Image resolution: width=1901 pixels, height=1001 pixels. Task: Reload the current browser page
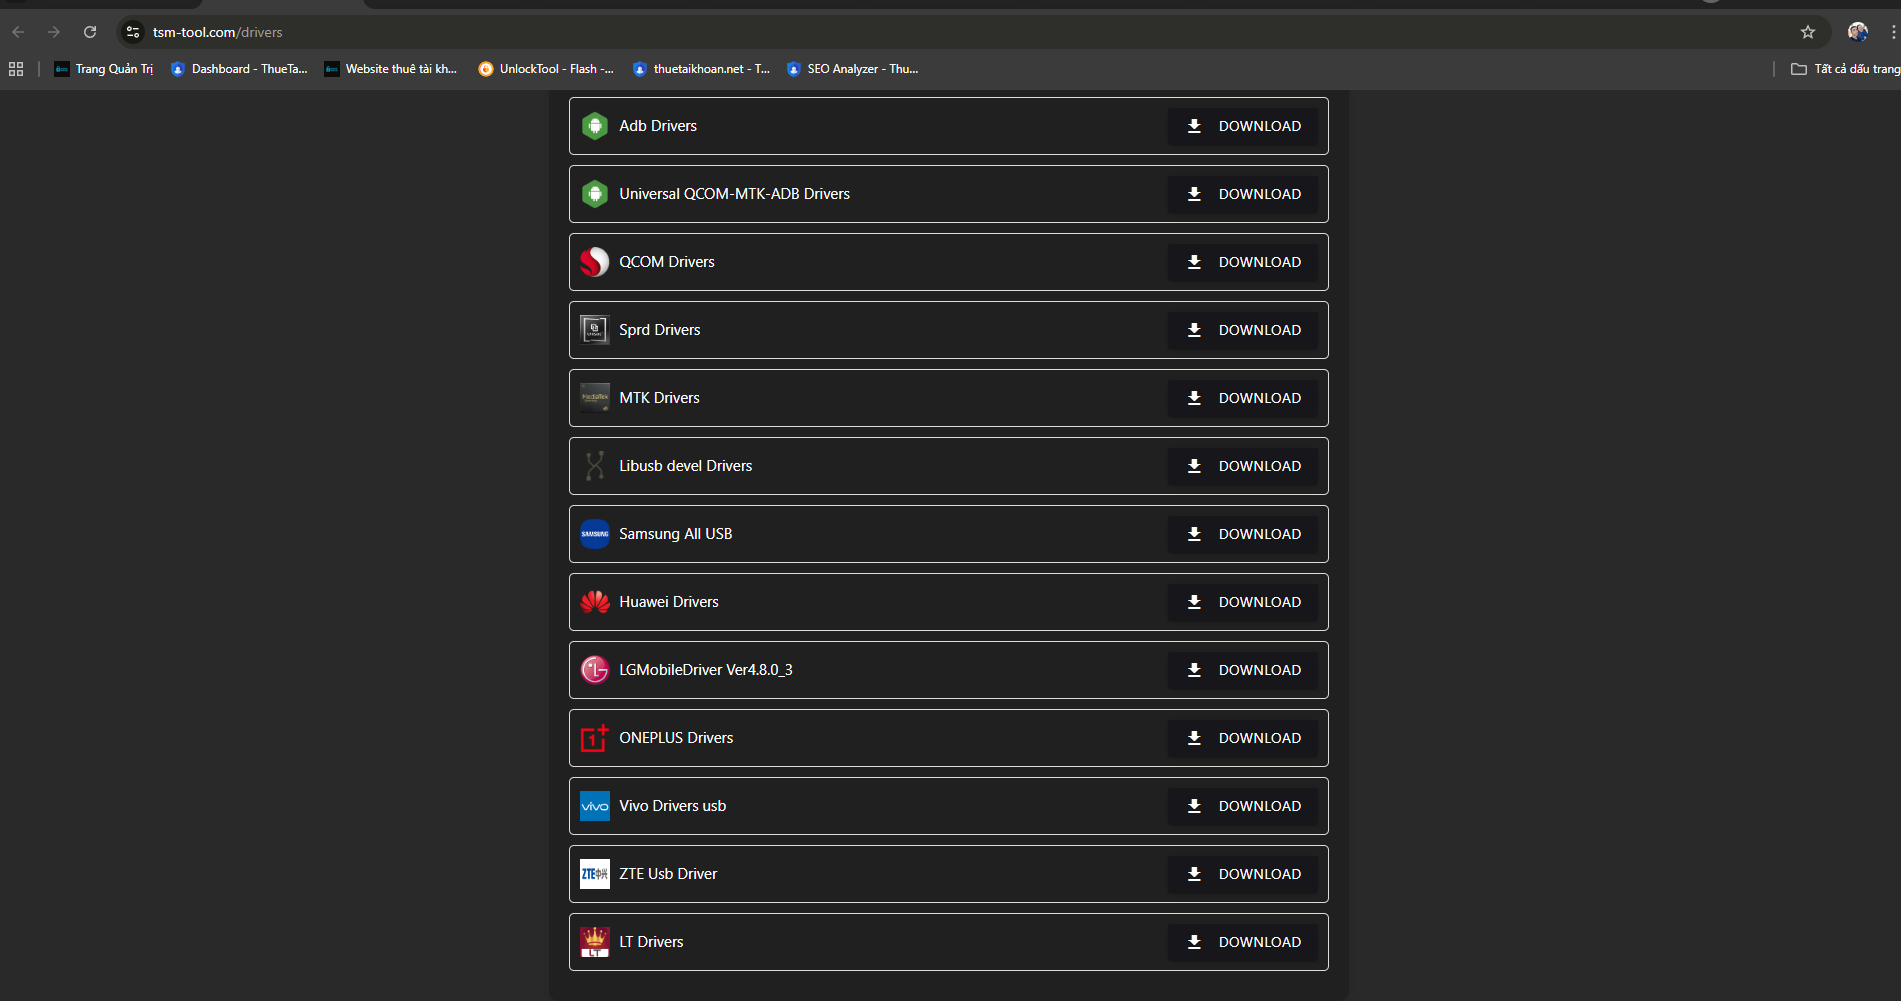(90, 32)
